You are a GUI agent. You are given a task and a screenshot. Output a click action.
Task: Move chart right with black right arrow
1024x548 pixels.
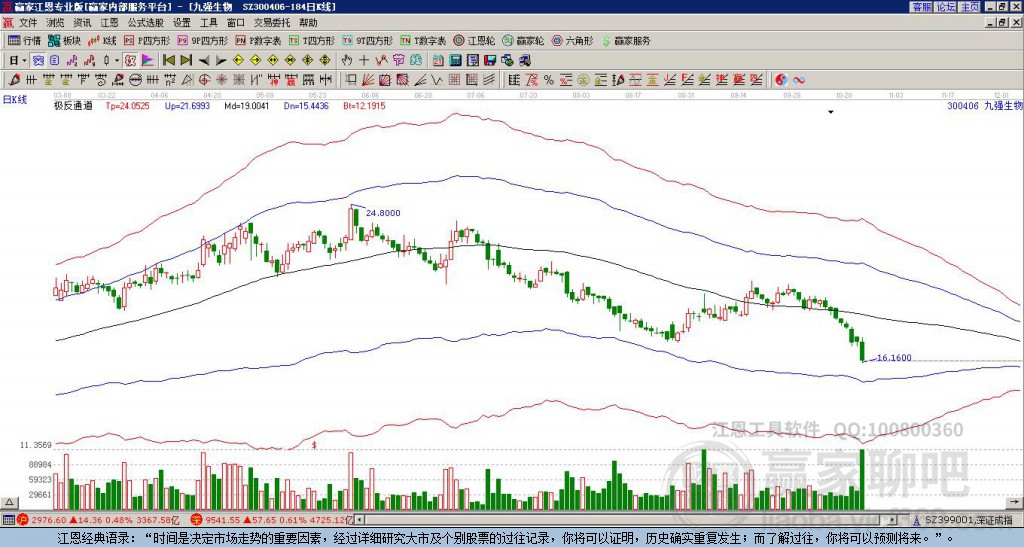pos(221,61)
